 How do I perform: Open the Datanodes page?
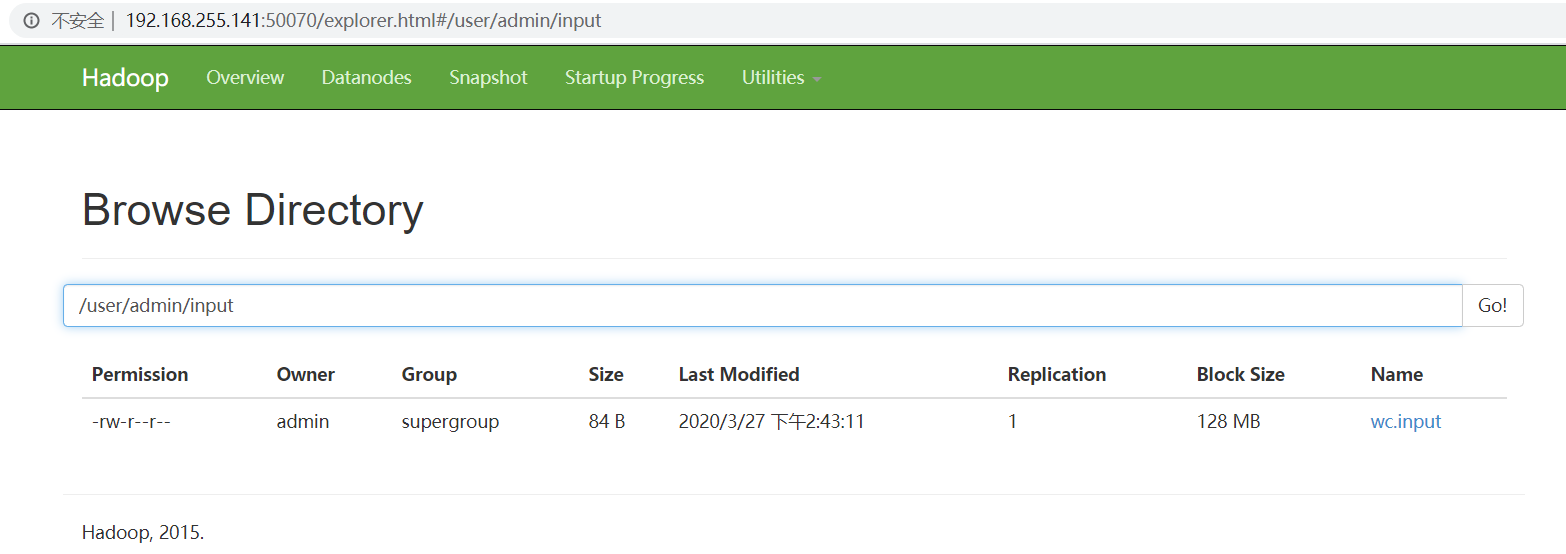[x=366, y=78]
